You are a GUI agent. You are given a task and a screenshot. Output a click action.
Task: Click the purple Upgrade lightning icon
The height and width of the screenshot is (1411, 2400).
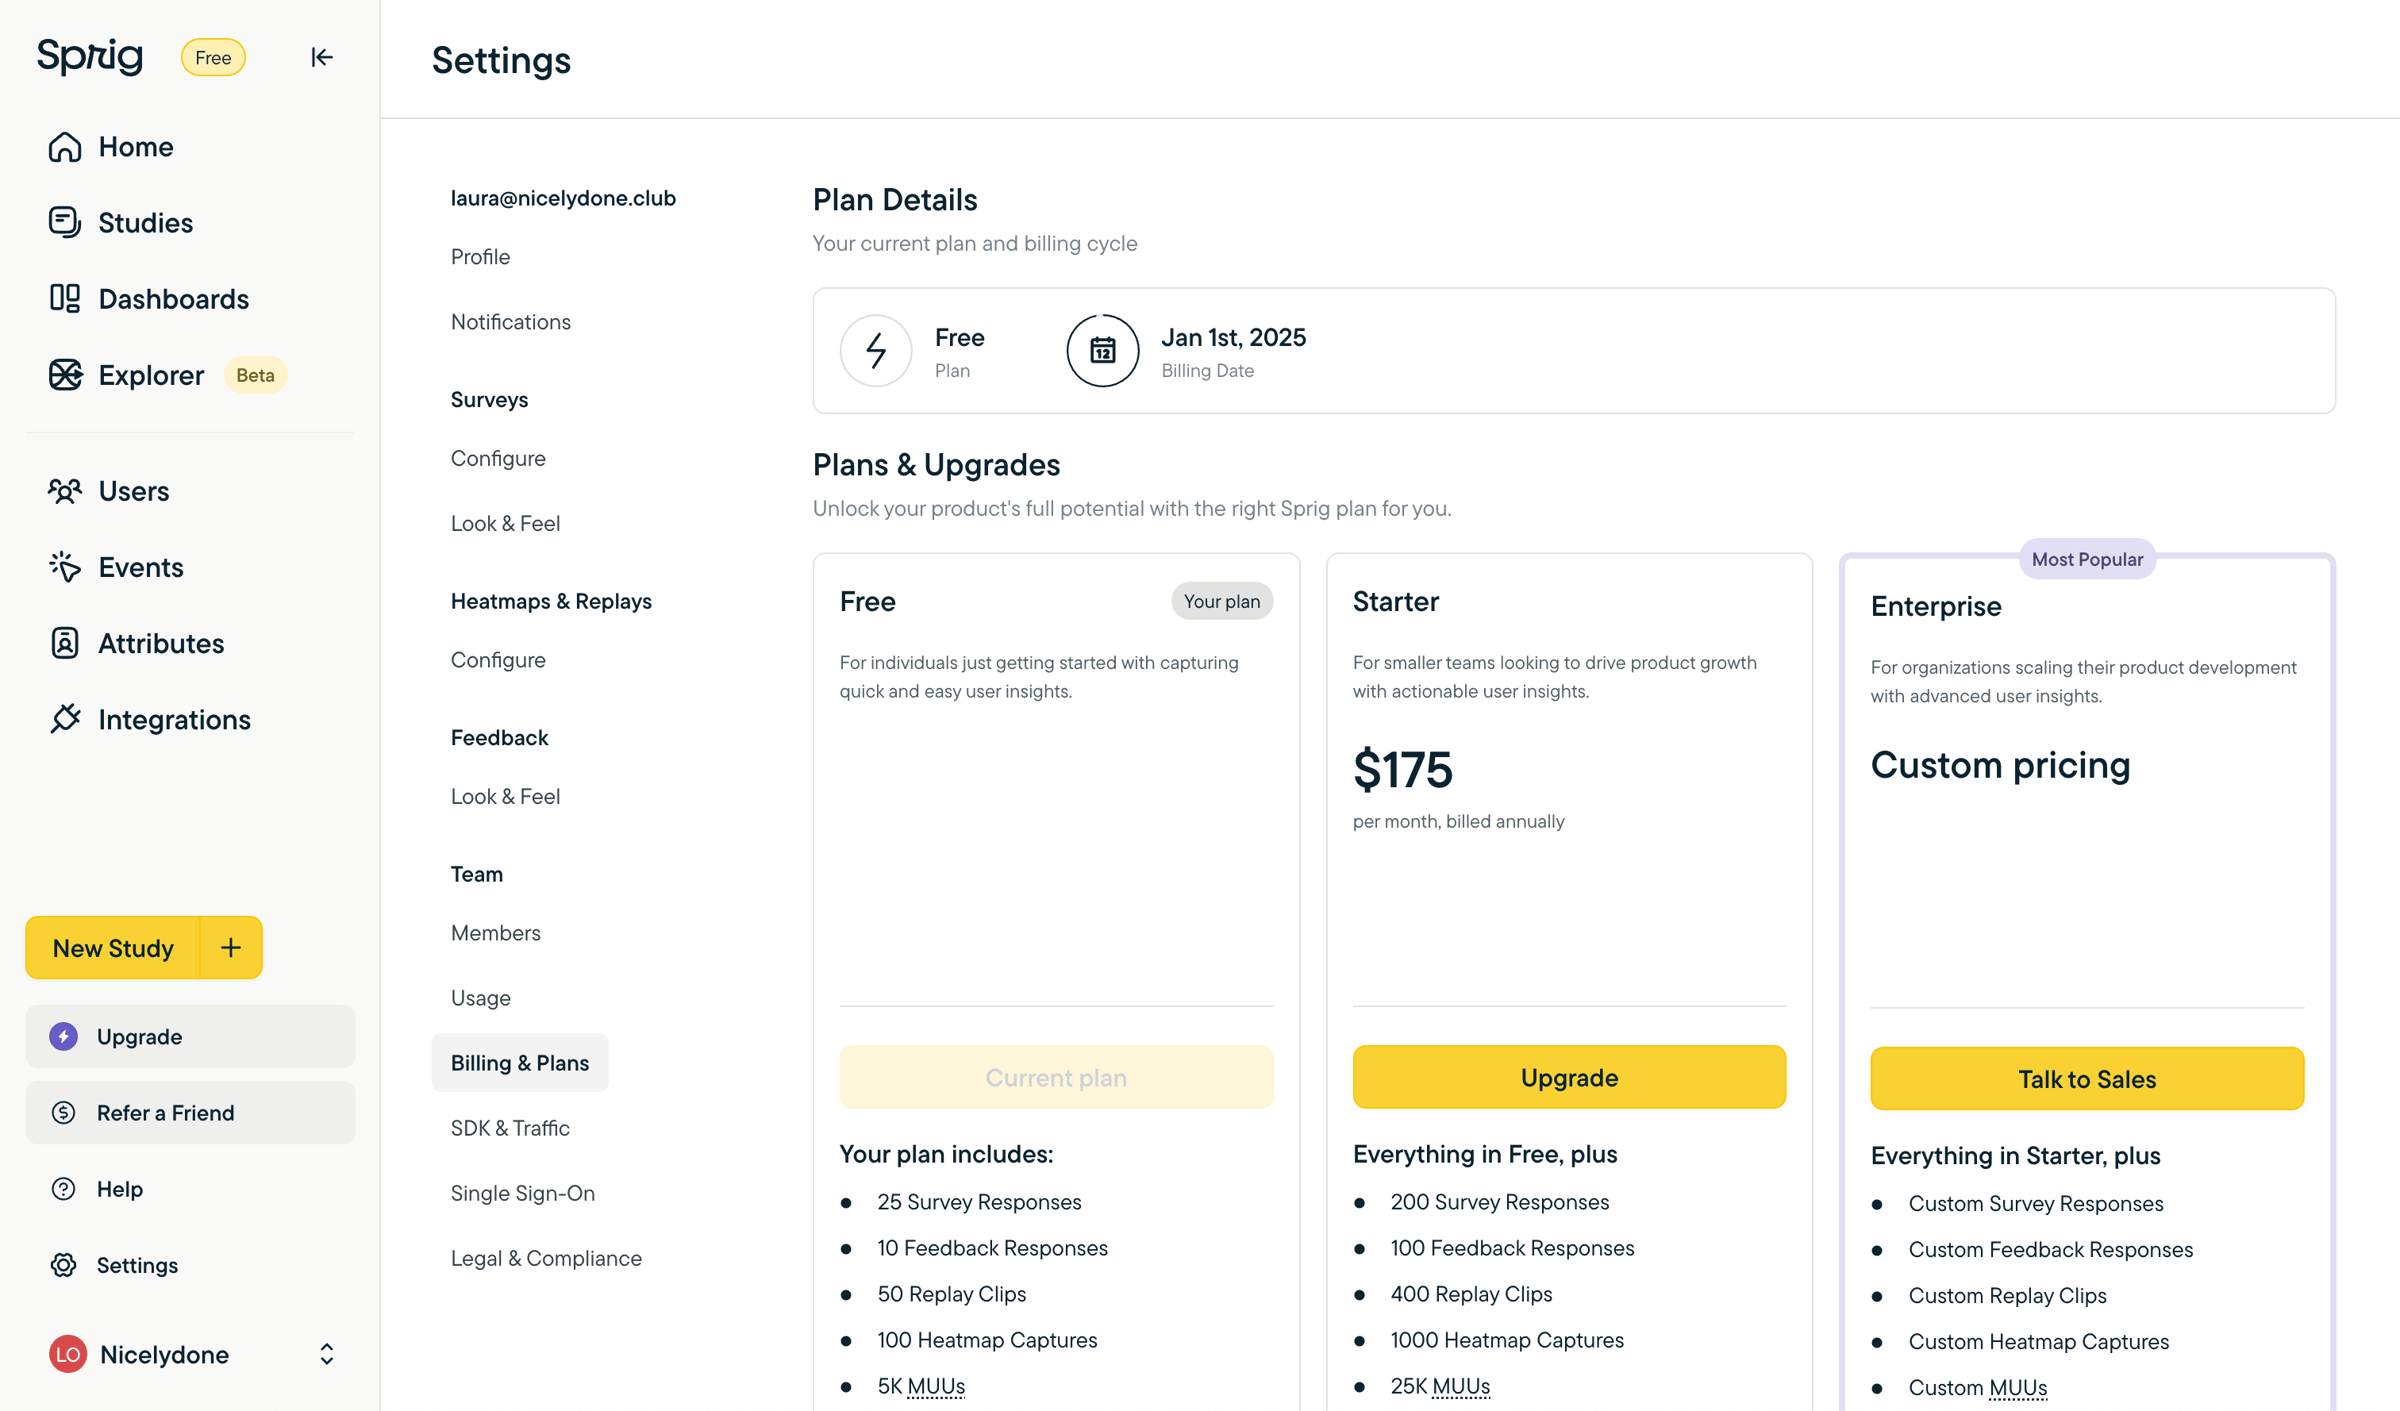(x=63, y=1036)
